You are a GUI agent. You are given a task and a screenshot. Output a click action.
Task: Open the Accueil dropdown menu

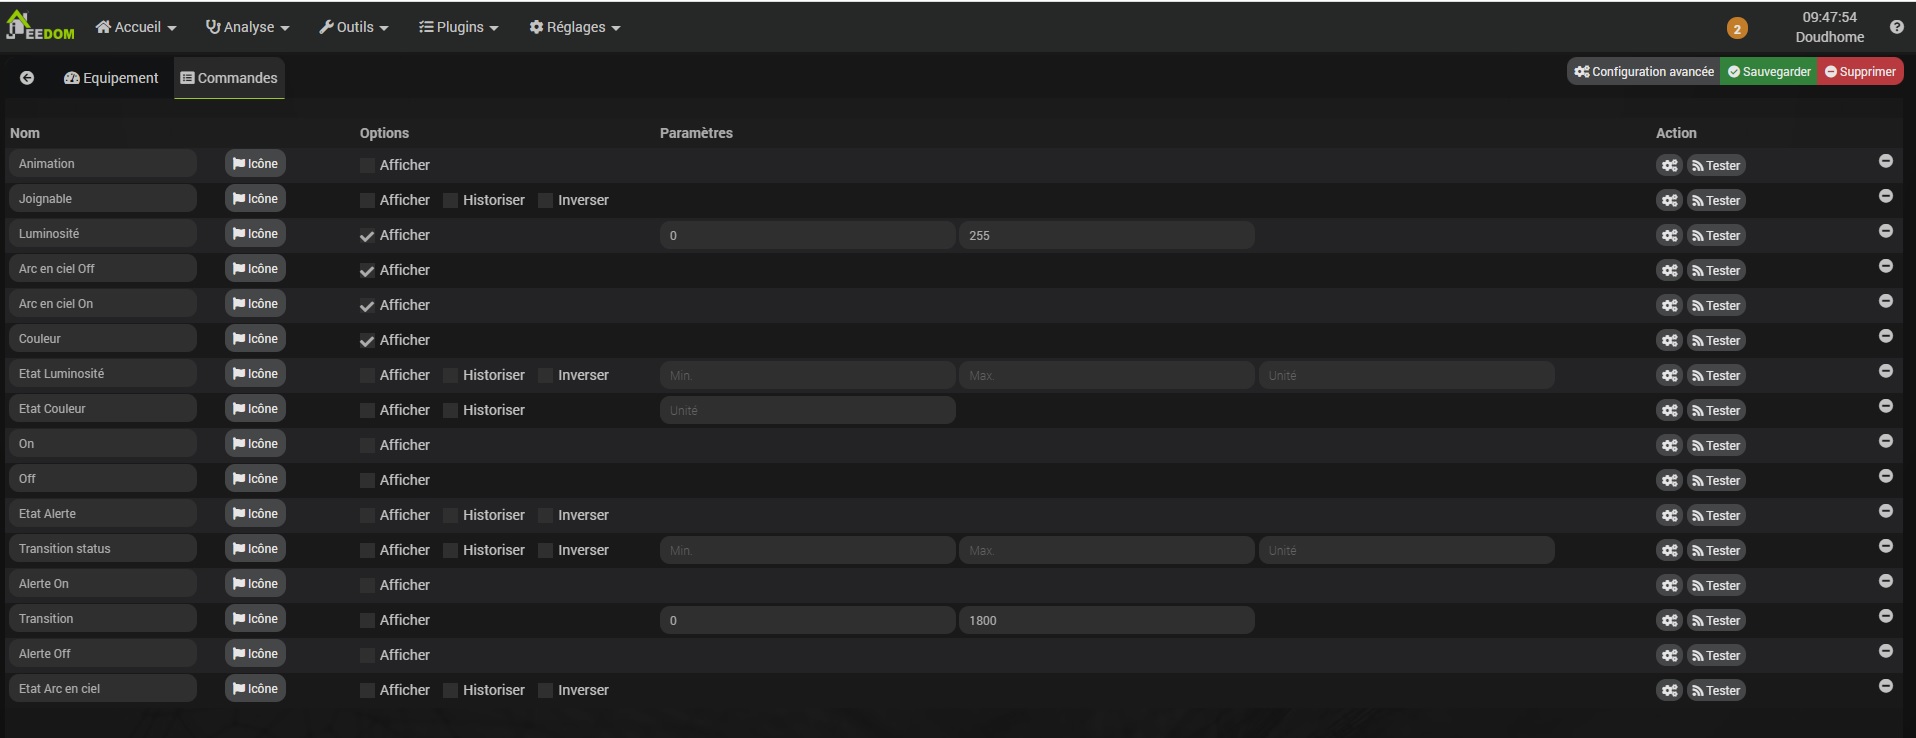tap(136, 27)
